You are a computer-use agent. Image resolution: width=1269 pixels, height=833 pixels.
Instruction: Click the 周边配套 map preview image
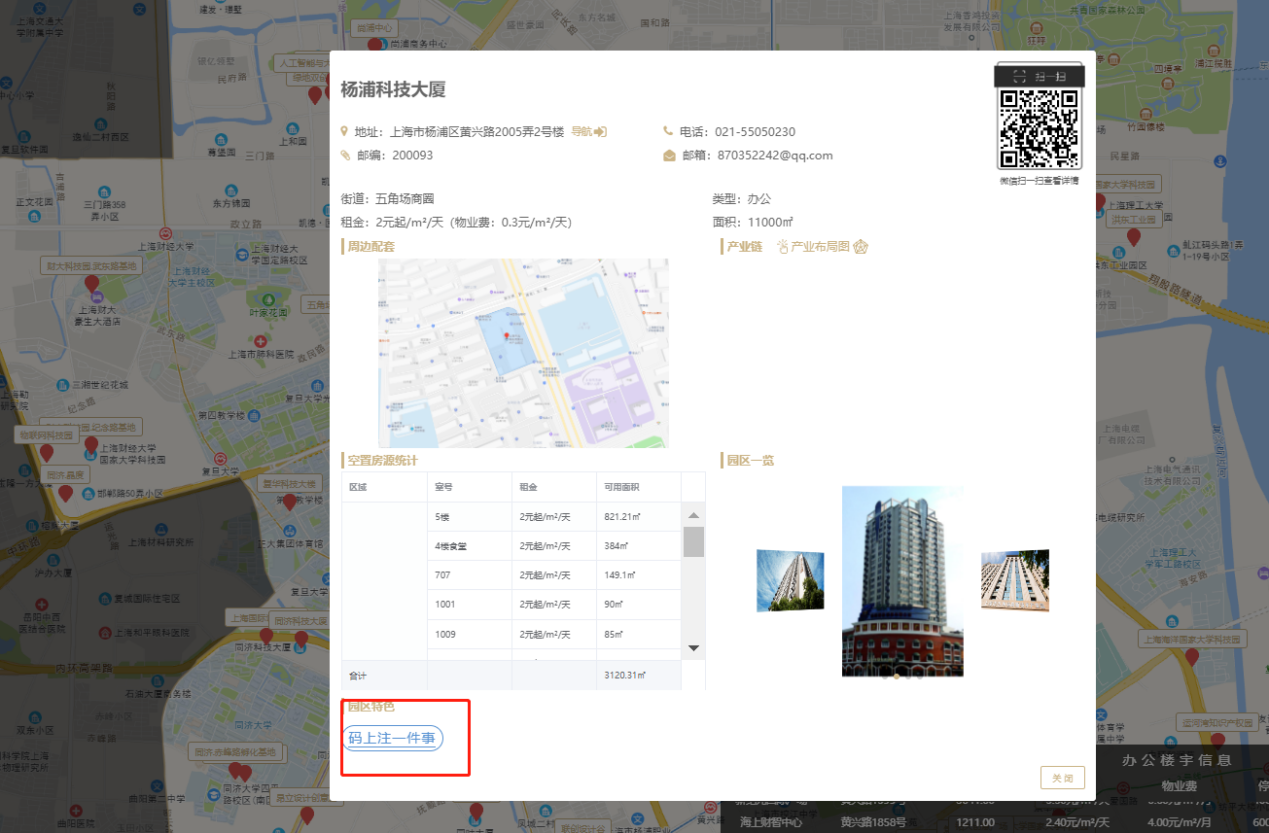[x=522, y=351]
